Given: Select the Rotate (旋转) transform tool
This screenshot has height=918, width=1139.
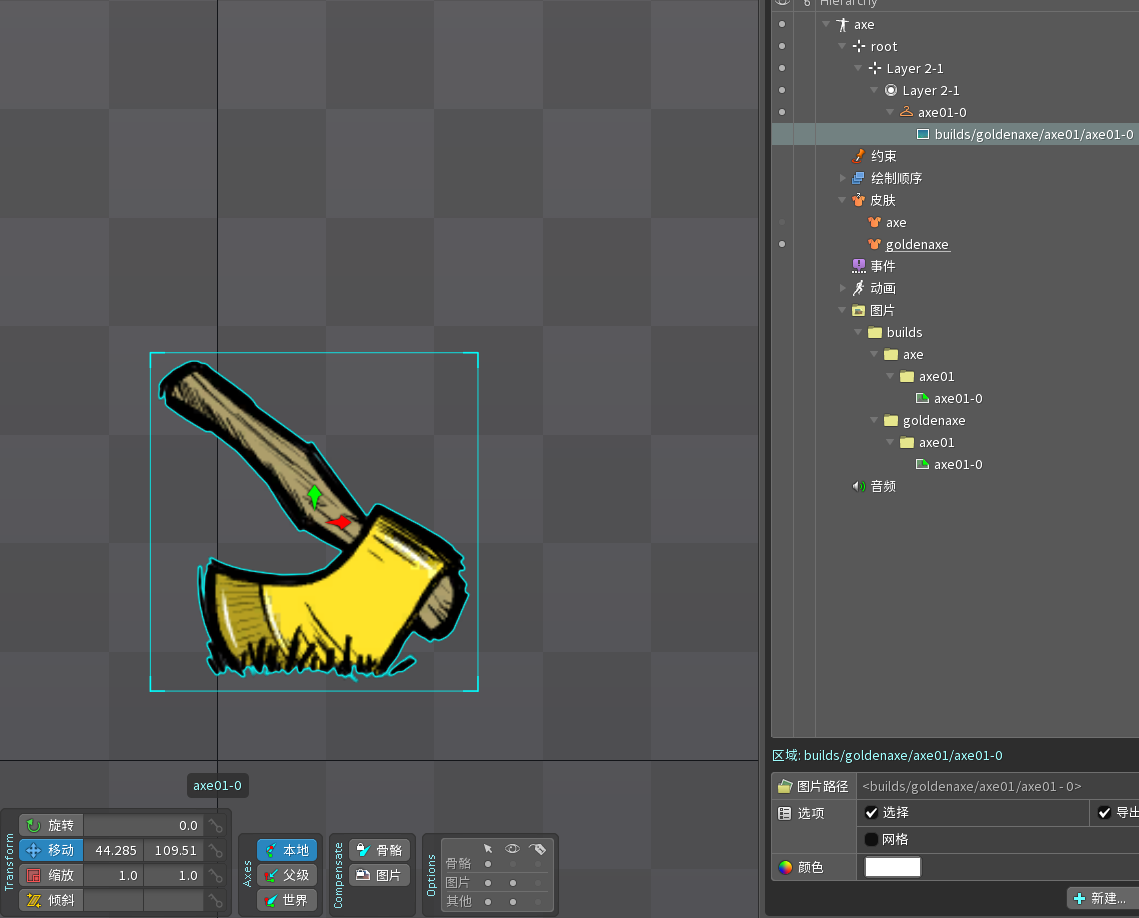Looking at the screenshot, I should click(51, 825).
